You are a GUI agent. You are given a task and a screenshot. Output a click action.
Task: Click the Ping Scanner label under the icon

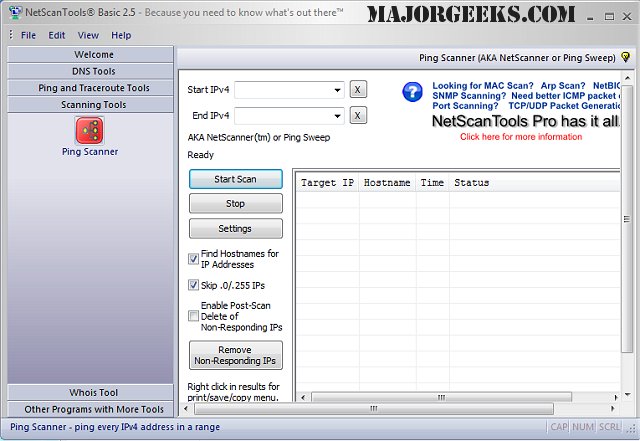click(x=90, y=151)
